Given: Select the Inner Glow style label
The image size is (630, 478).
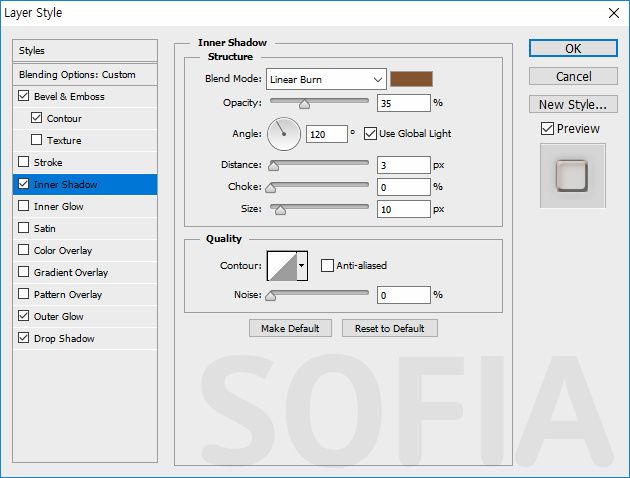Looking at the screenshot, I should click(59, 206).
